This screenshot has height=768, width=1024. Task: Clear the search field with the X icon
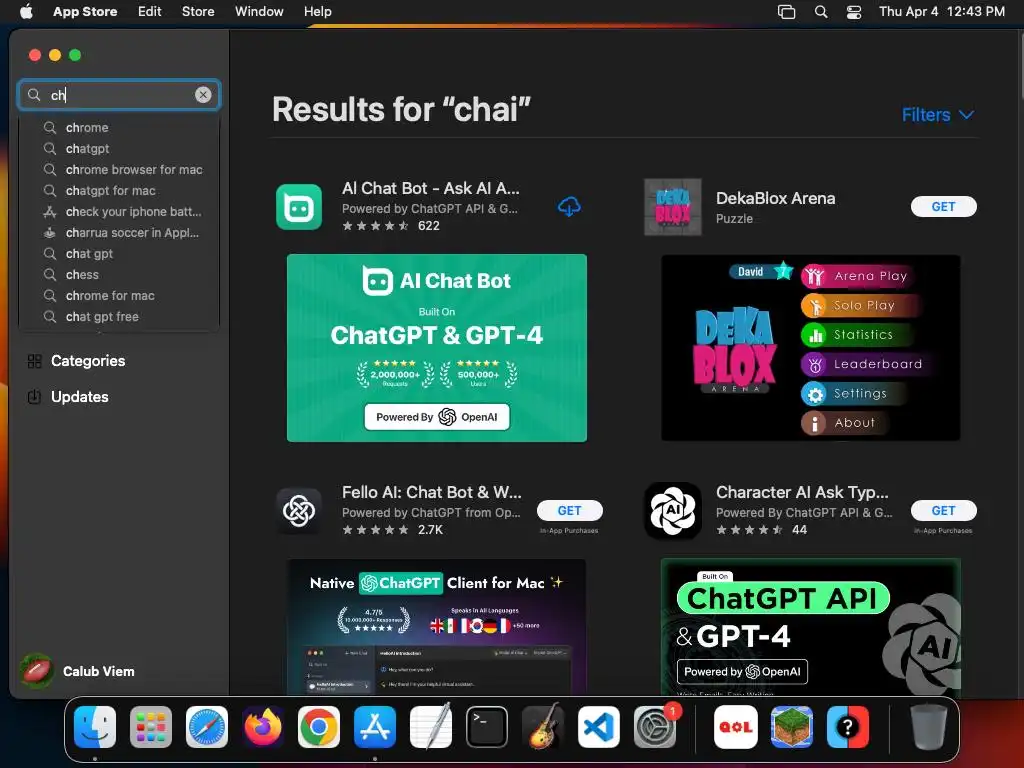coord(203,95)
